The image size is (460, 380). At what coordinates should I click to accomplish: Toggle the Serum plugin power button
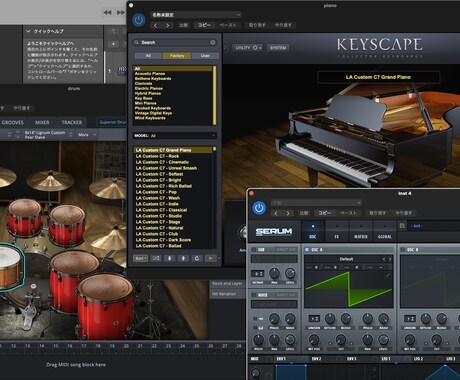(259, 208)
